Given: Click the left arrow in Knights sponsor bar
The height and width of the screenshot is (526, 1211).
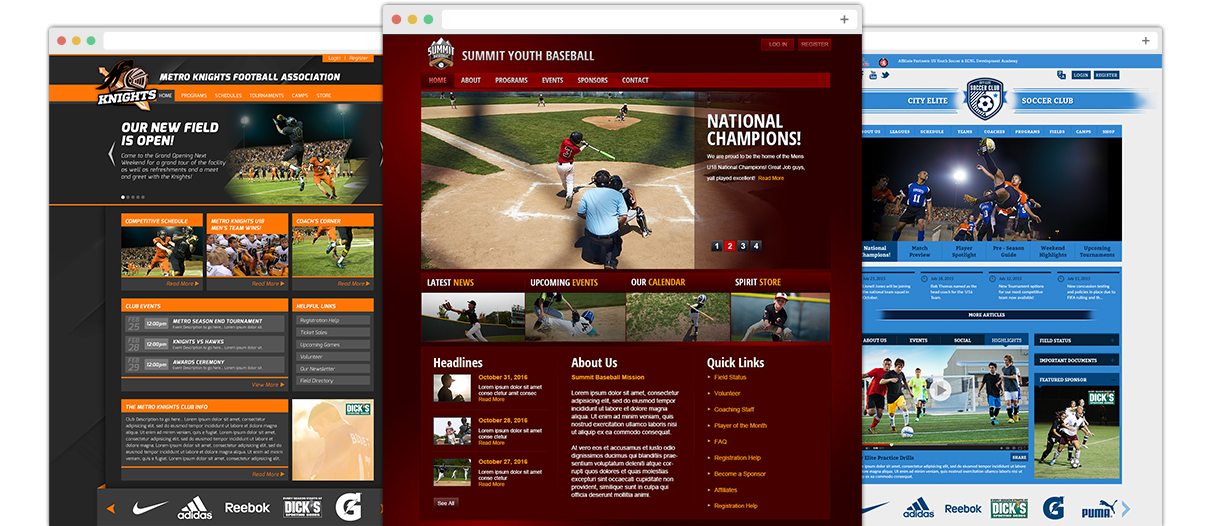Looking at the screenshot, I should (111, 509).
